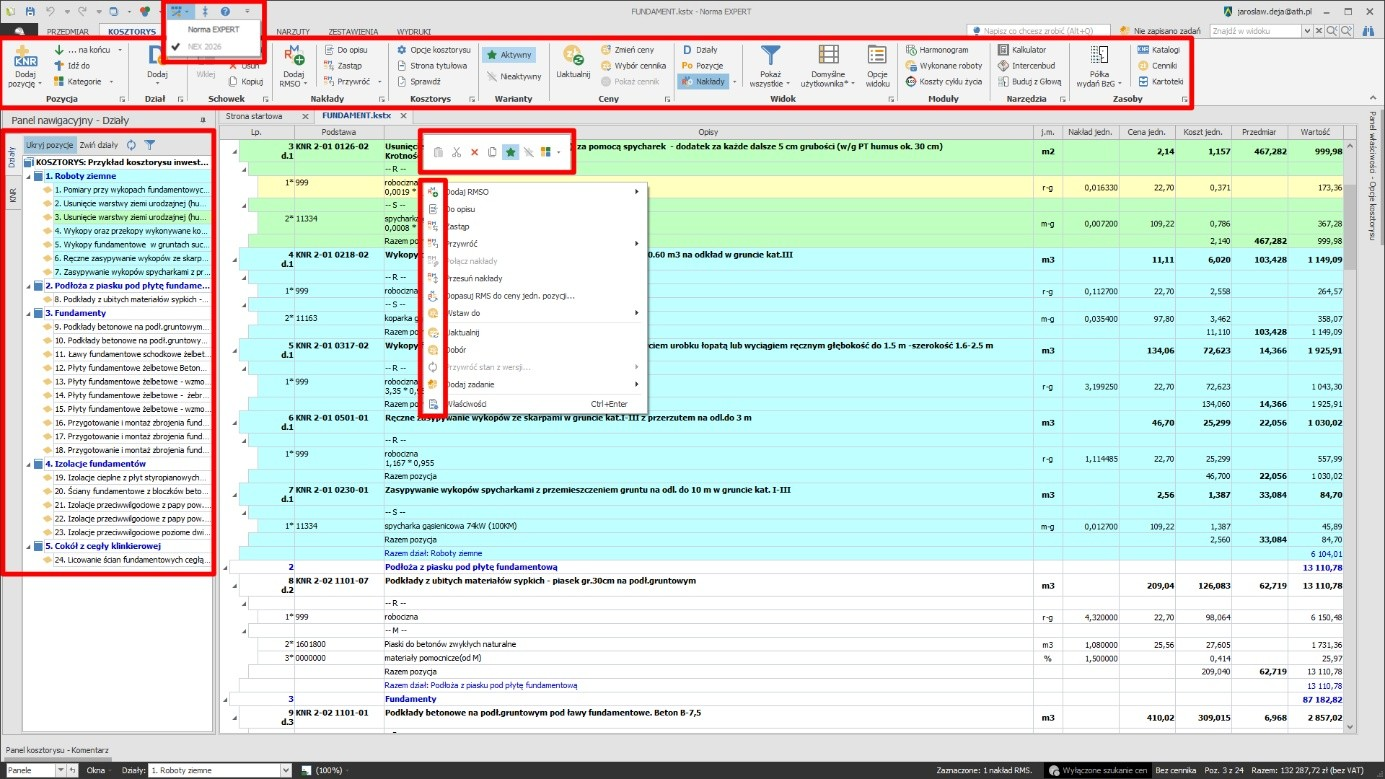This screenshot has width=1385, height=779.
Task: Click Zastąp in Nakłady group
Action: pos(343,66)
